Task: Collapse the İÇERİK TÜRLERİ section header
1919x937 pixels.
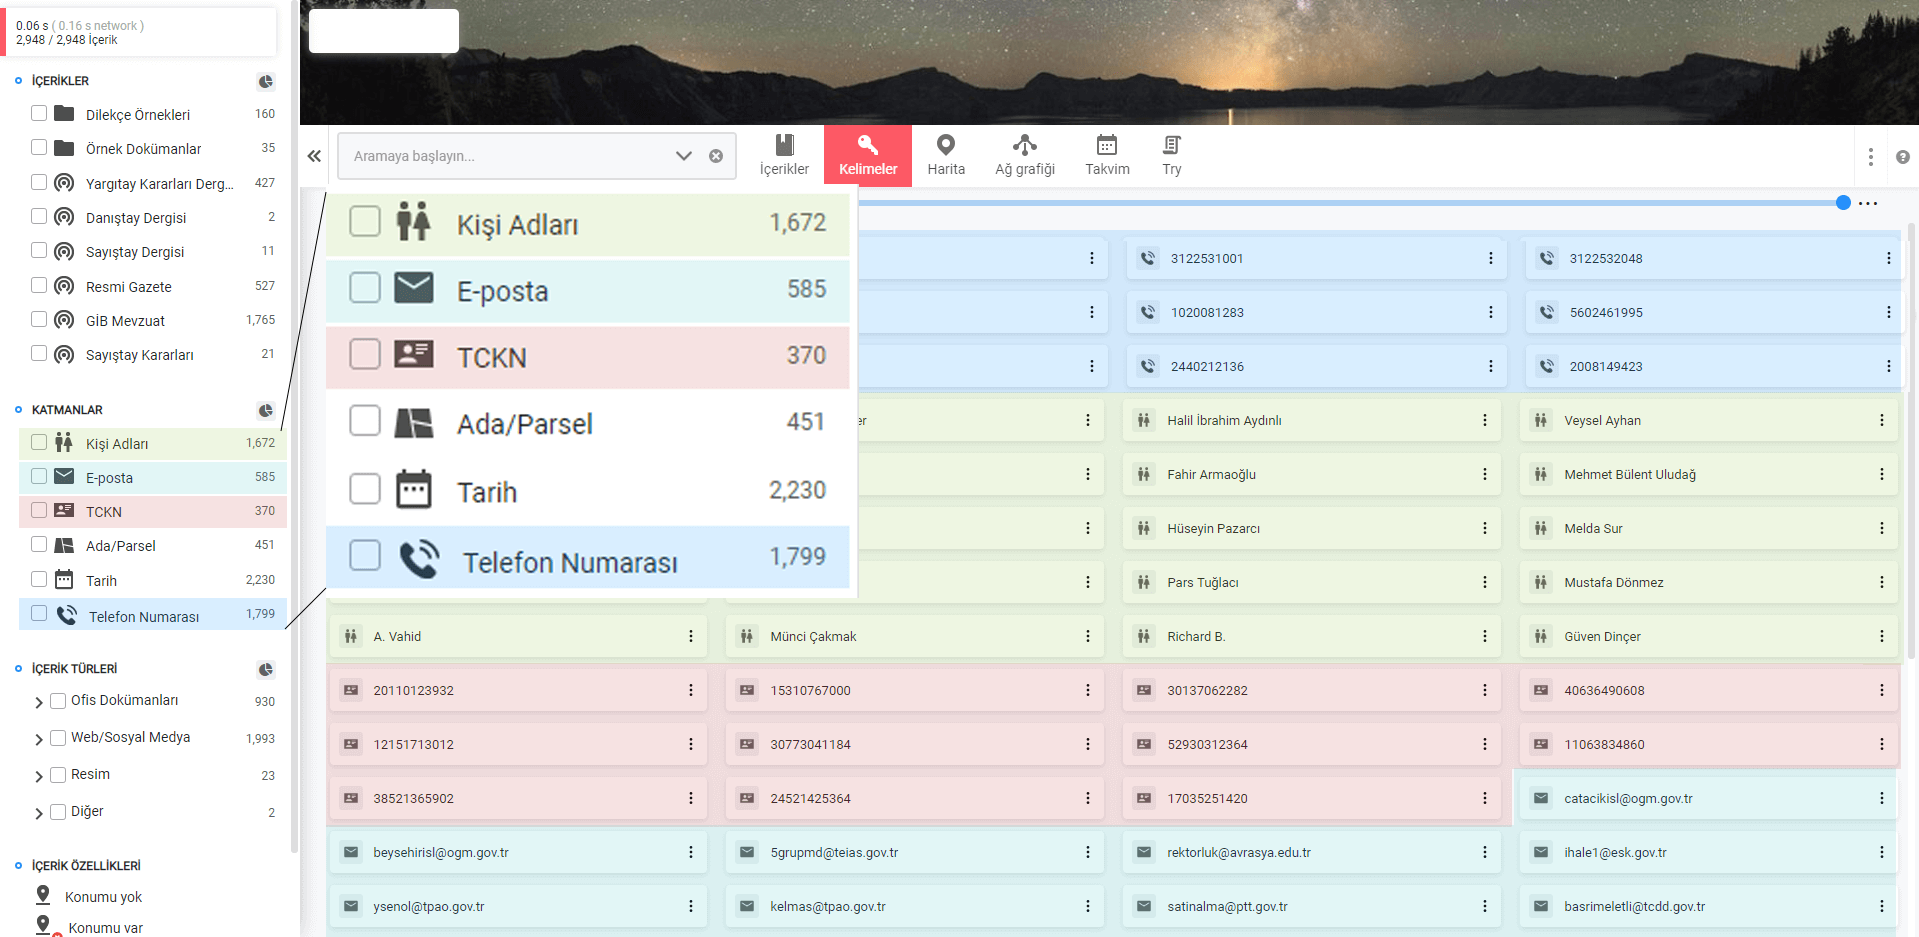Action: click(x=74, y=669)
